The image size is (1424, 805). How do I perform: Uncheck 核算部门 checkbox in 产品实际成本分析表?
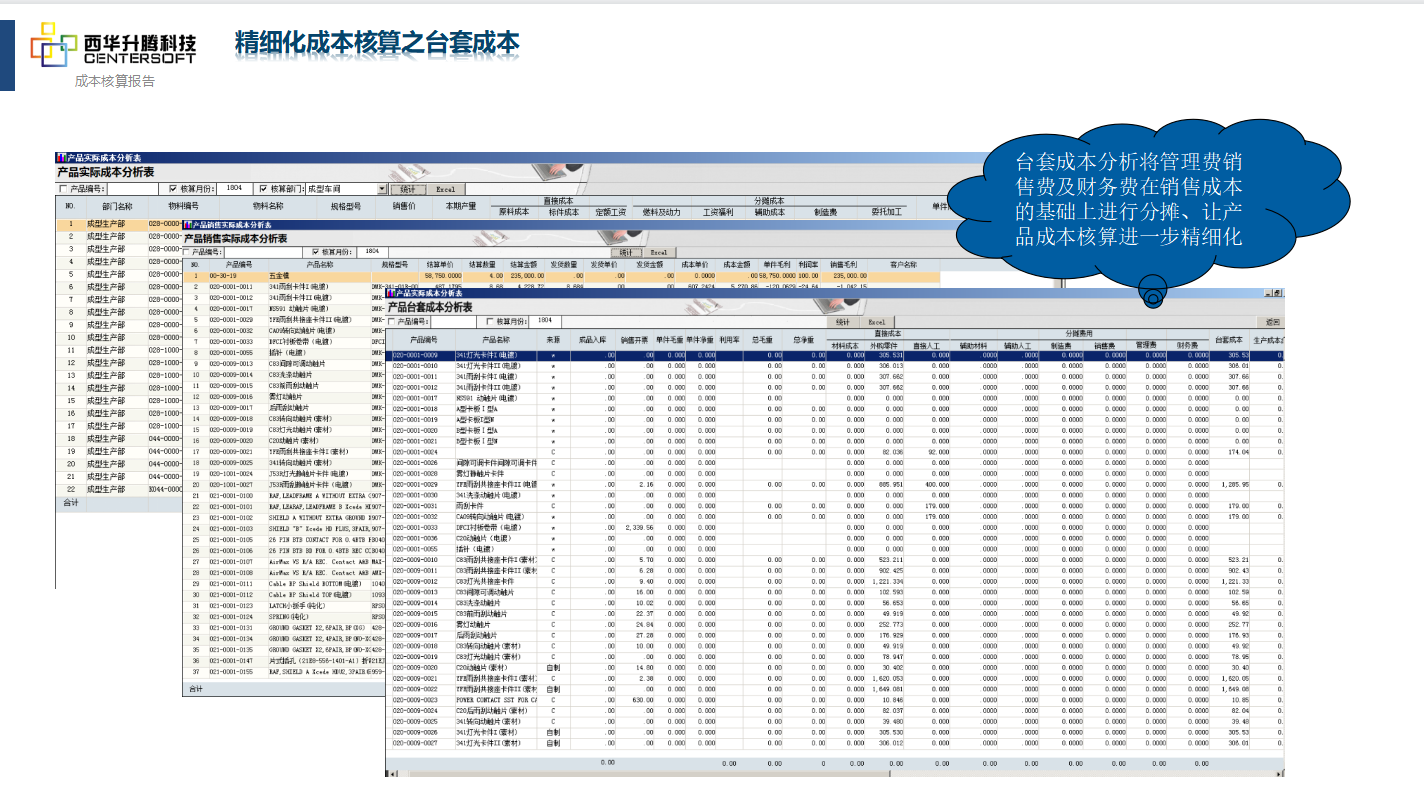263,188
